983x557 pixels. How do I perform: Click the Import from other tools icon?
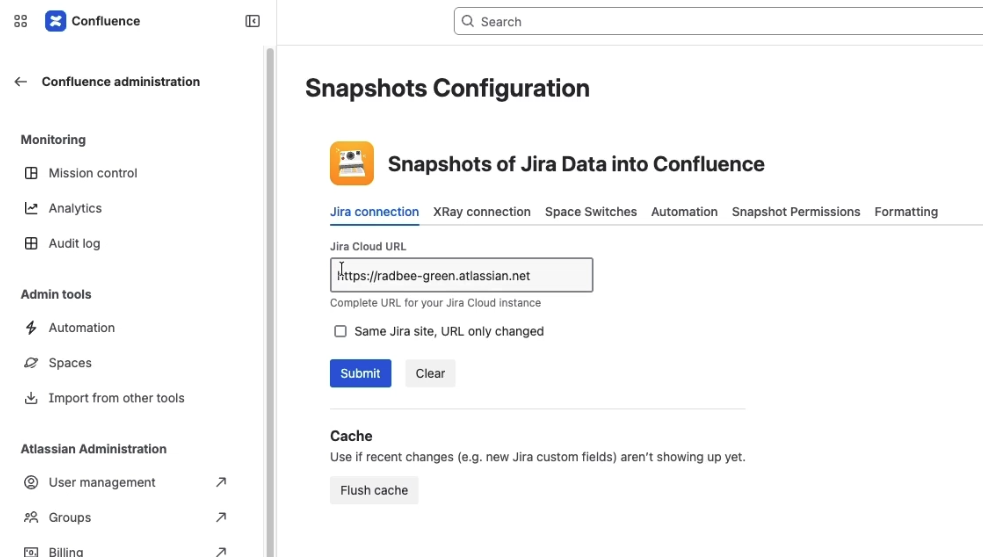pos(31,398)
